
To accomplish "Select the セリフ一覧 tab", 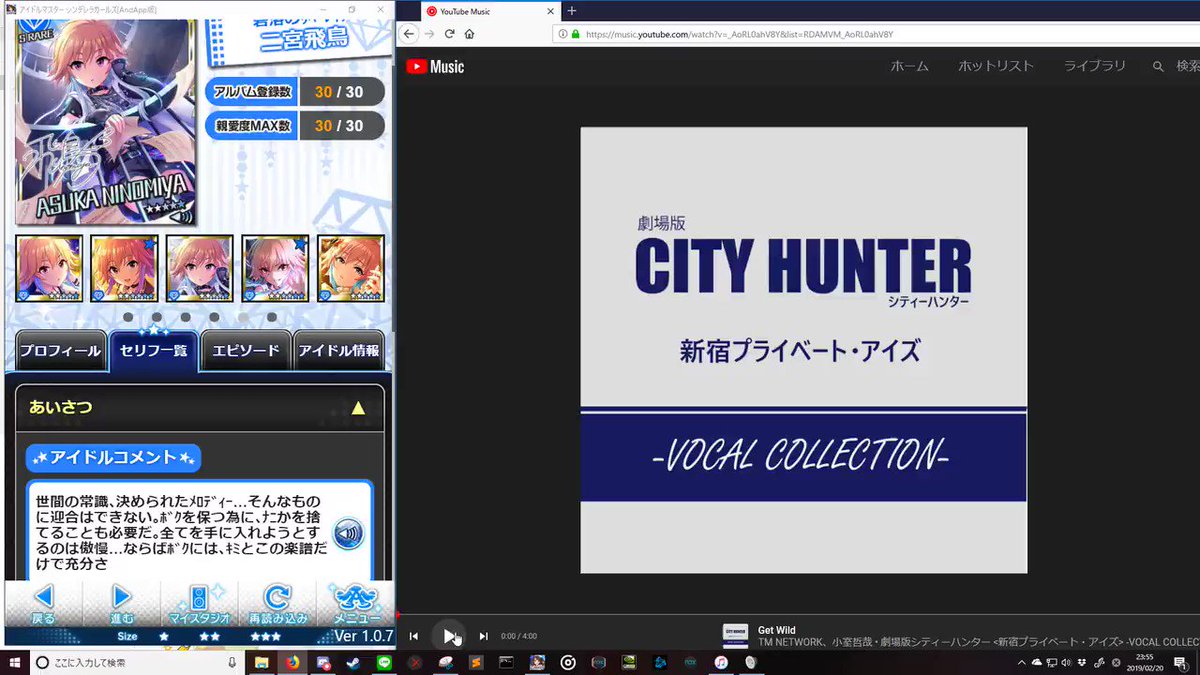I will click(153, 351).
